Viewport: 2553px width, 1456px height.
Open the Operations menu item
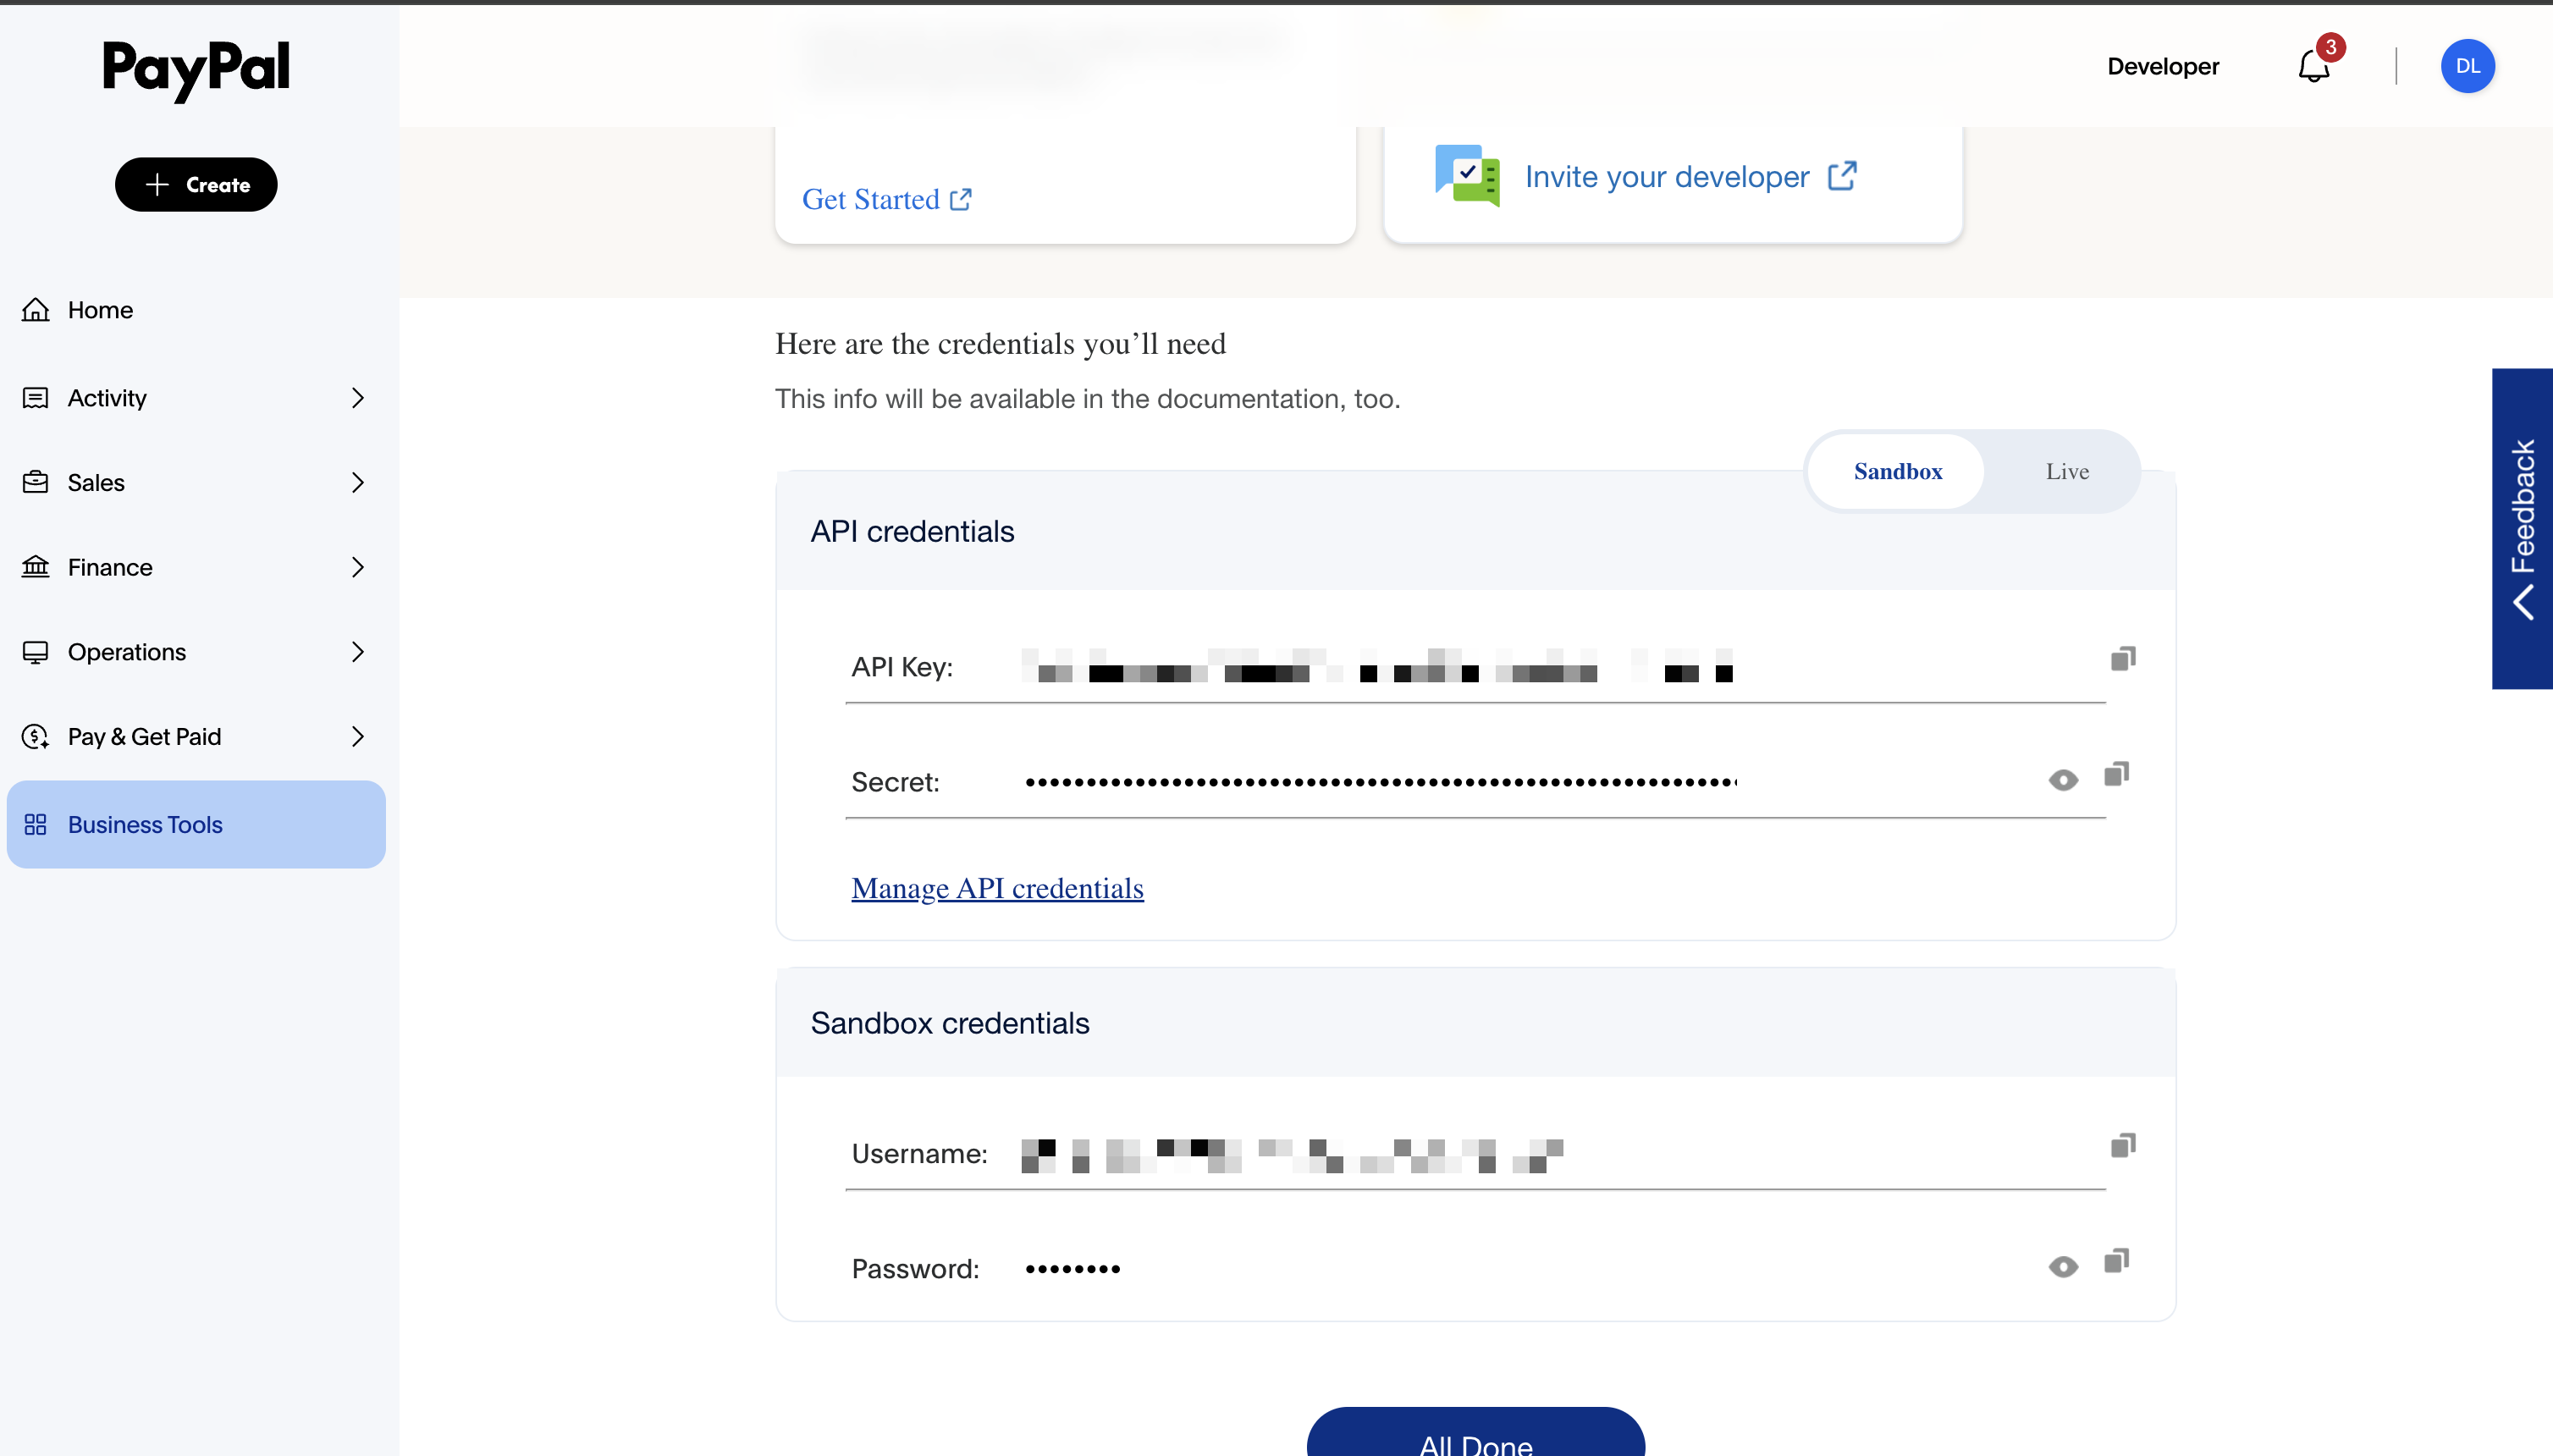pyautogui.click(x=196, y=652)
